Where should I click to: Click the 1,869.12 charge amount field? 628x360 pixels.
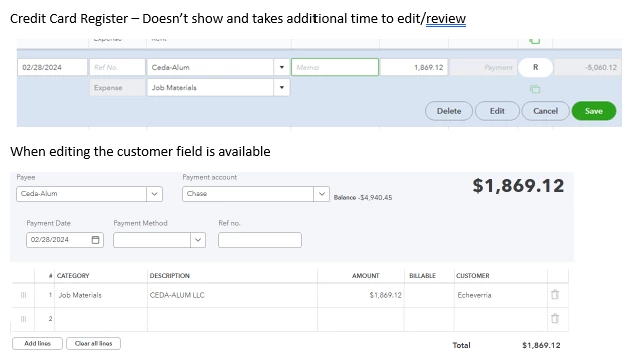coord(414,67)
